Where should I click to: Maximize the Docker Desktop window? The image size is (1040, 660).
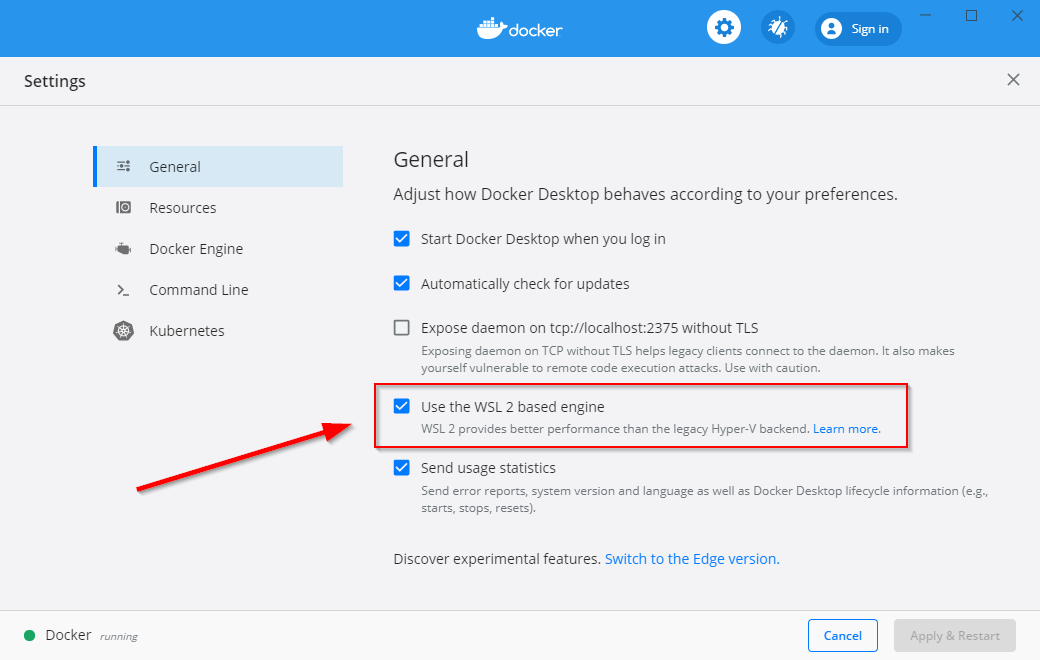coord(971,15)
